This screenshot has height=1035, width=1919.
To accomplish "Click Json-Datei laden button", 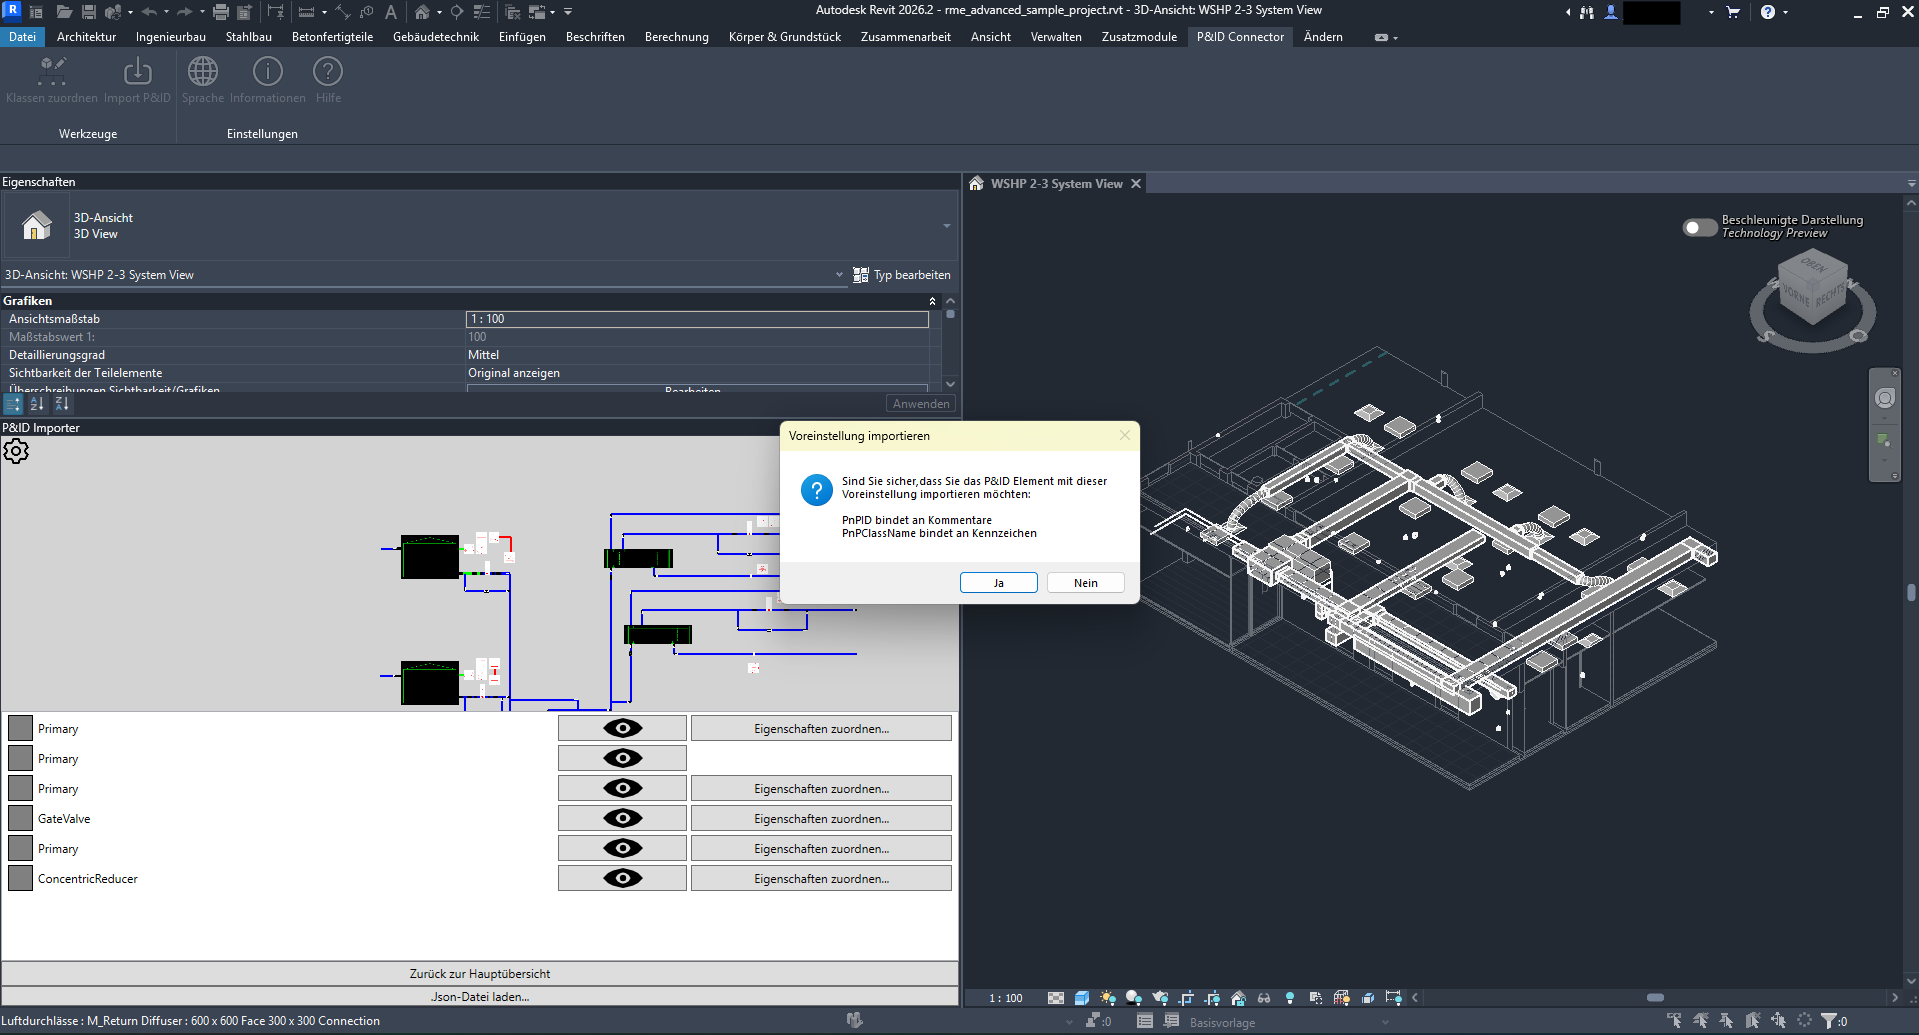I will [480, 997].
